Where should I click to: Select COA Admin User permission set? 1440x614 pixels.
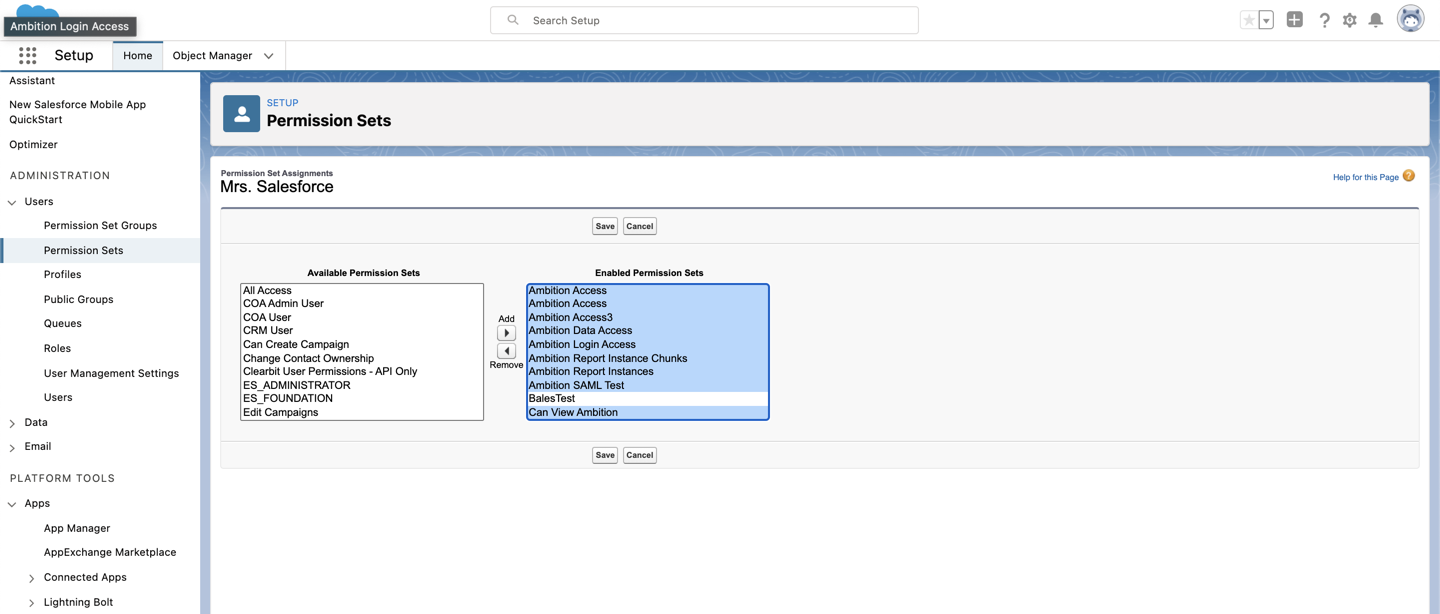(362, 304)
